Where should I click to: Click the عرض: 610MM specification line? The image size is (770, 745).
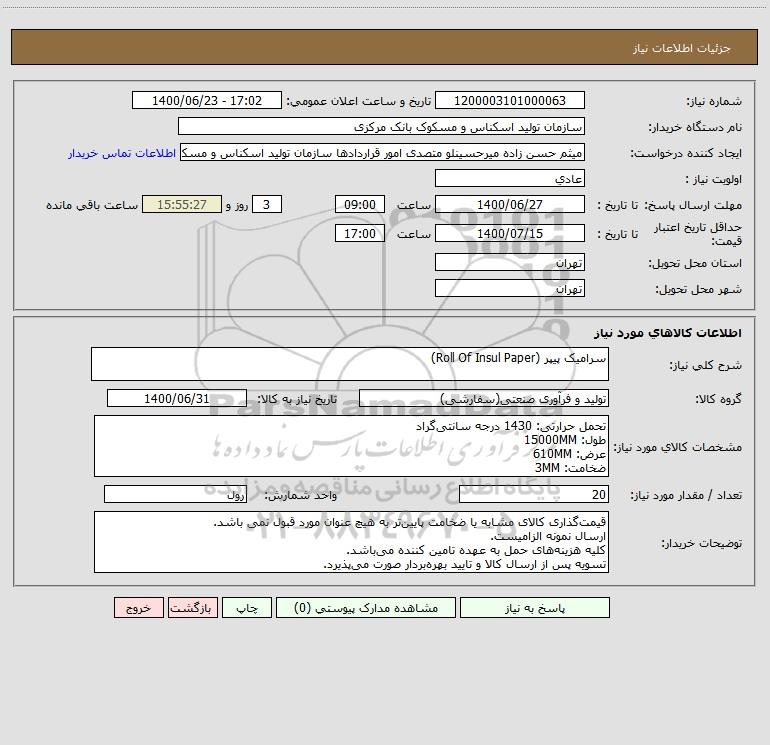[x=569, y=453]
